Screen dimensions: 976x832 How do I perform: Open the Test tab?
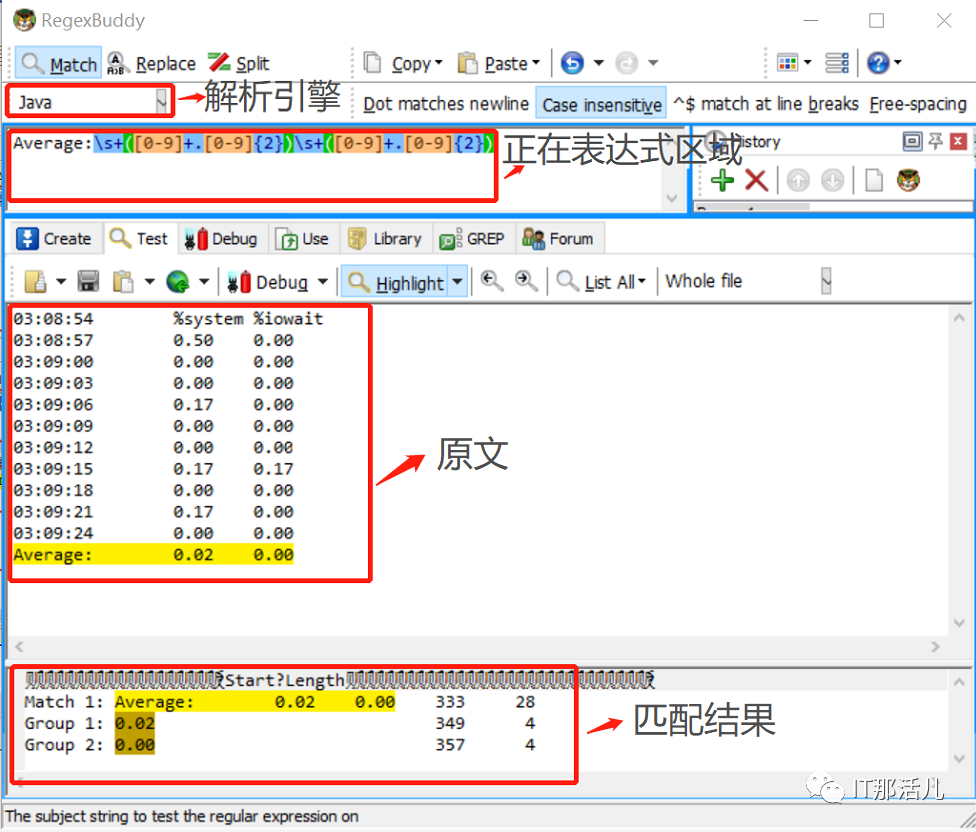139,238
